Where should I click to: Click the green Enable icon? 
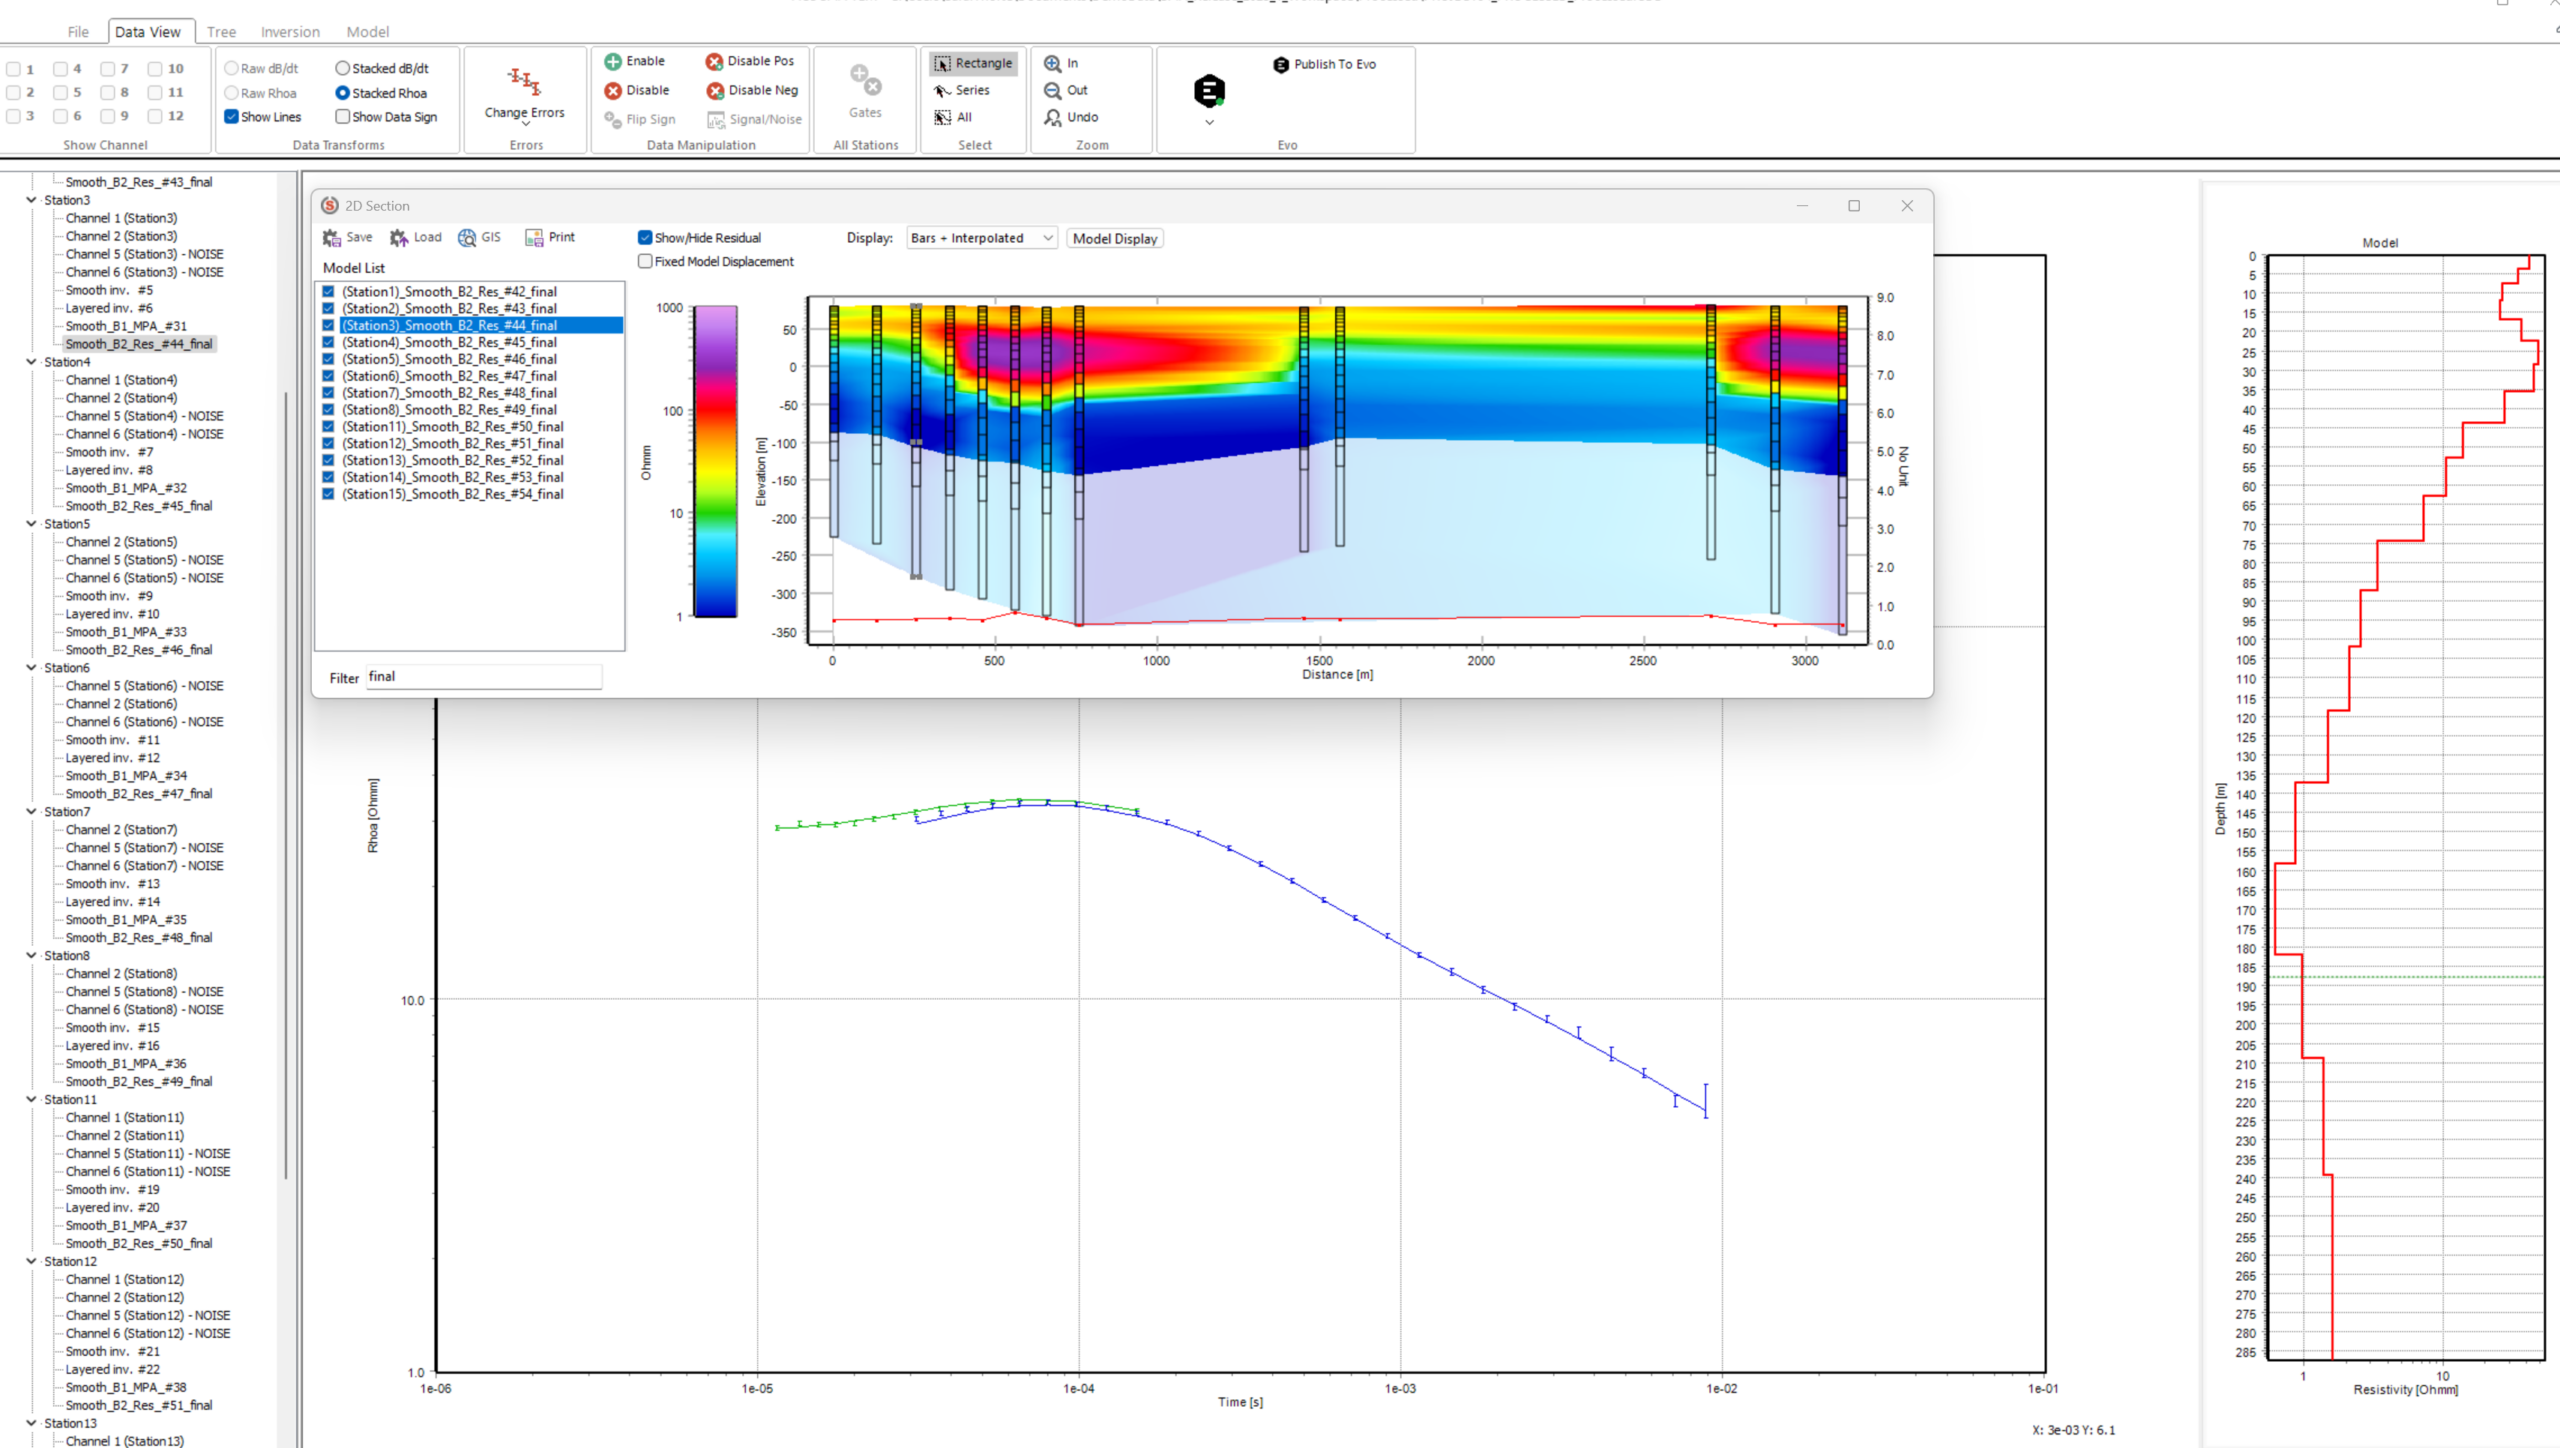coord(613,62)
